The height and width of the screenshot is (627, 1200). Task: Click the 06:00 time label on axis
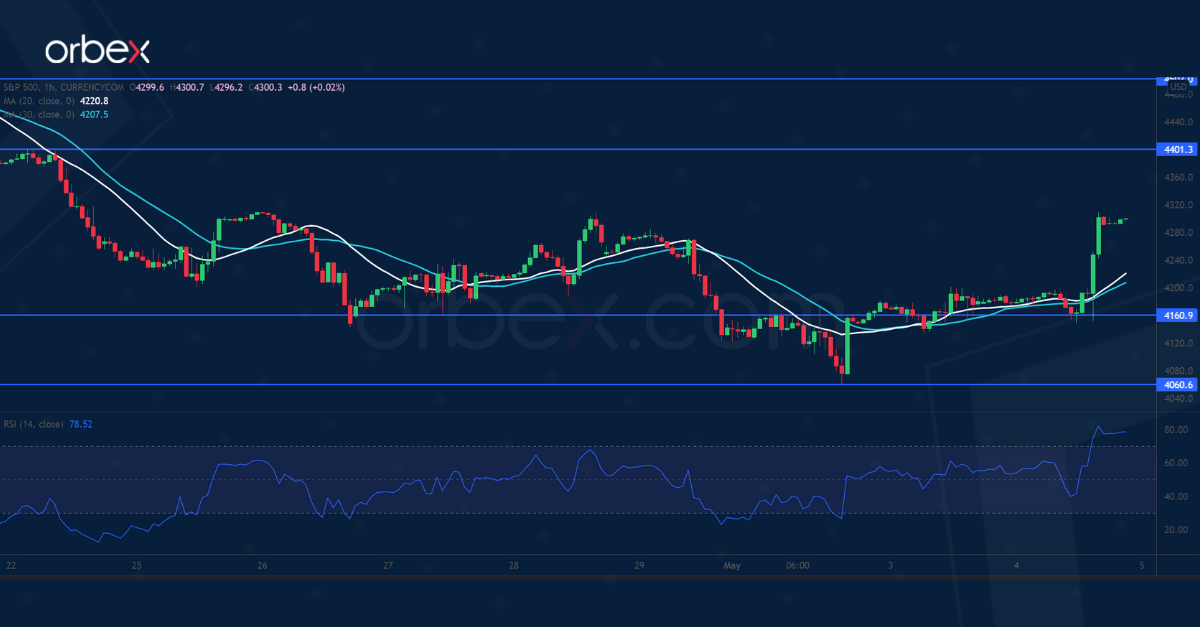797,565
